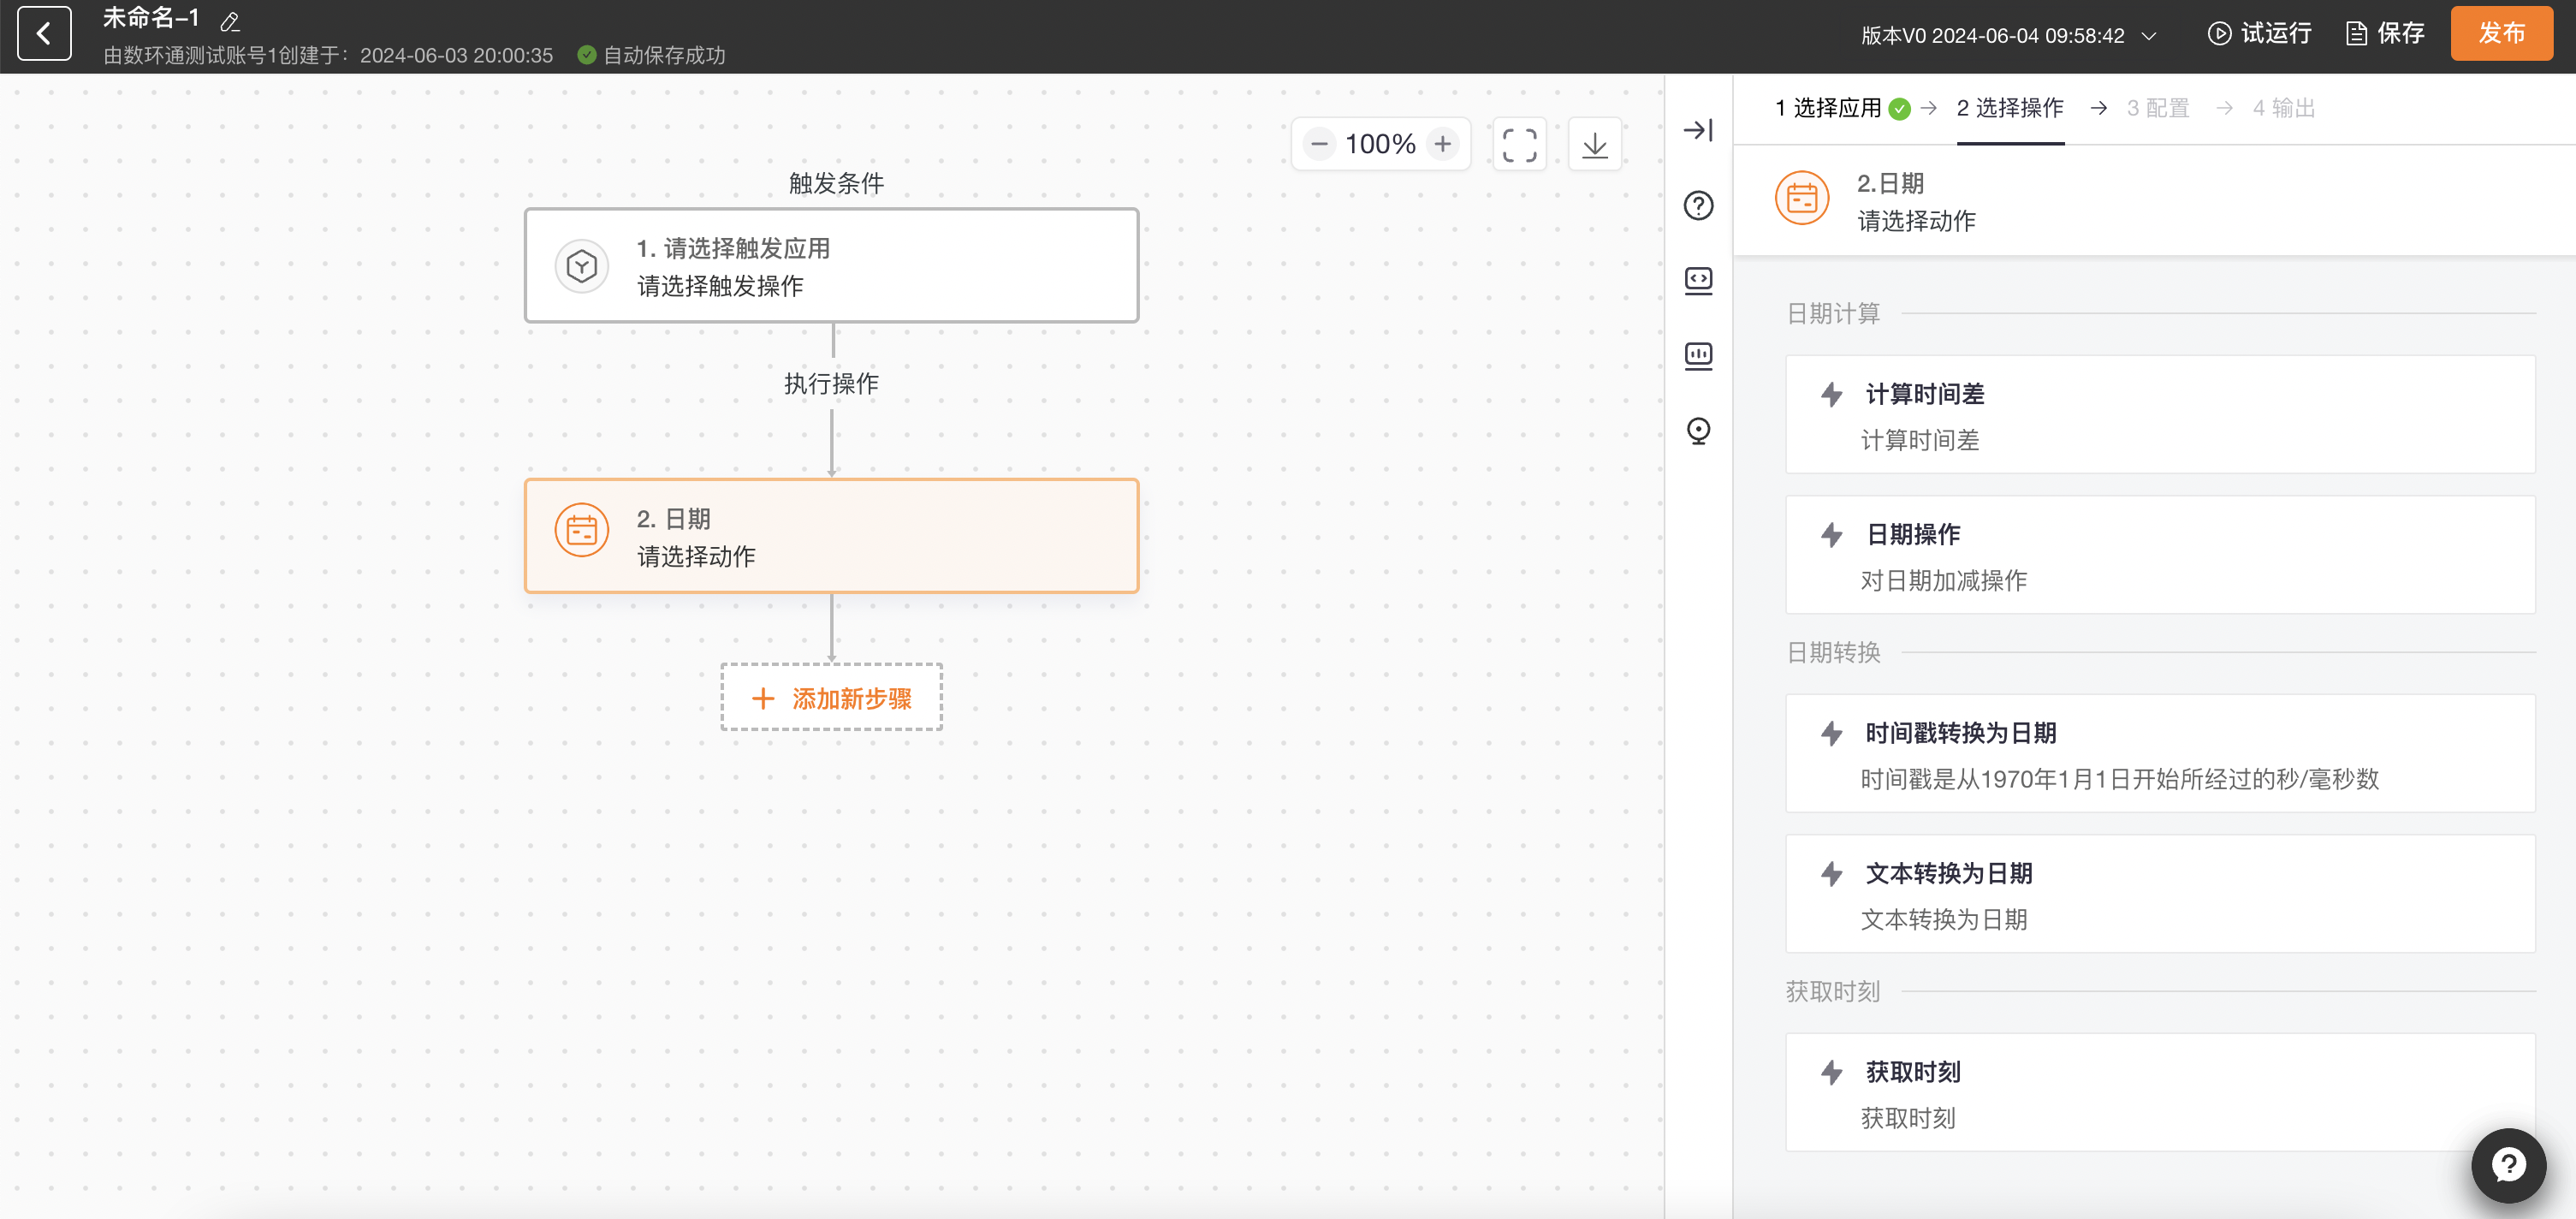2576x1219 pixels.
Task: Publish the workflow with 发布
Action: [x=2501, y=33]
